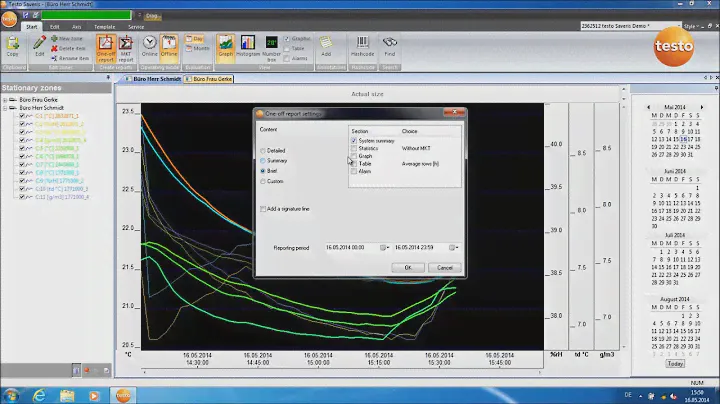Image resolution: width=720 pixels, height=404 pixels.
Task: Click the Copy clipboard icon
Action: (x=13, y=44)
